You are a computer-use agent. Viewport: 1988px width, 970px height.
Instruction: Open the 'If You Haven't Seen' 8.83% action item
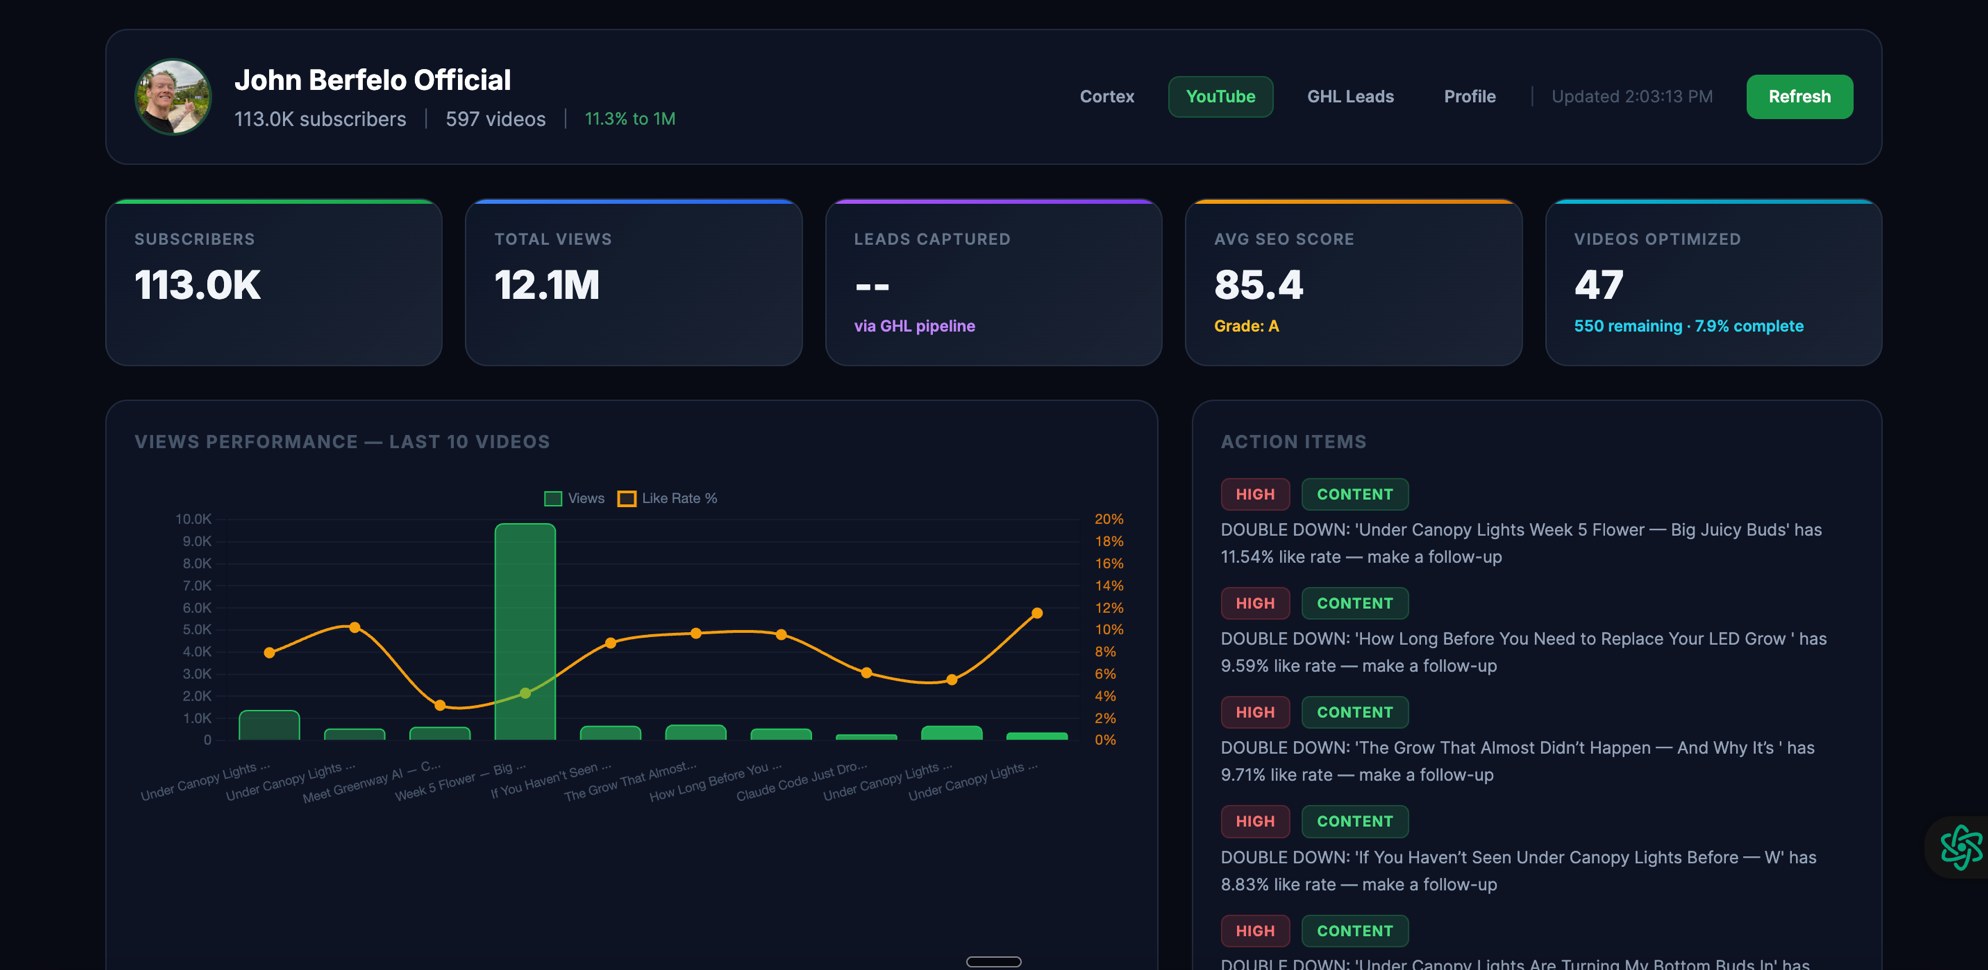tap(1518, 871)
